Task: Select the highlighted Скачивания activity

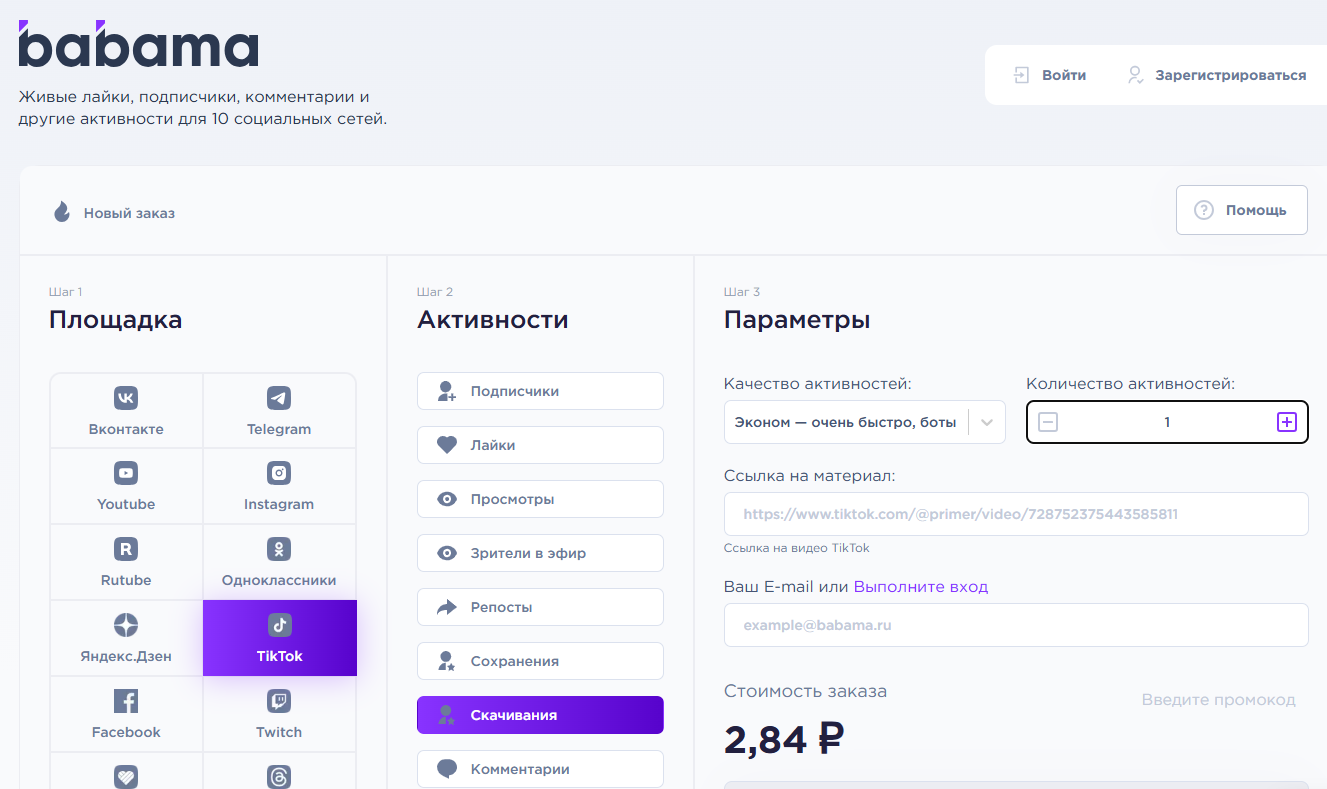Action: point(540,715)
